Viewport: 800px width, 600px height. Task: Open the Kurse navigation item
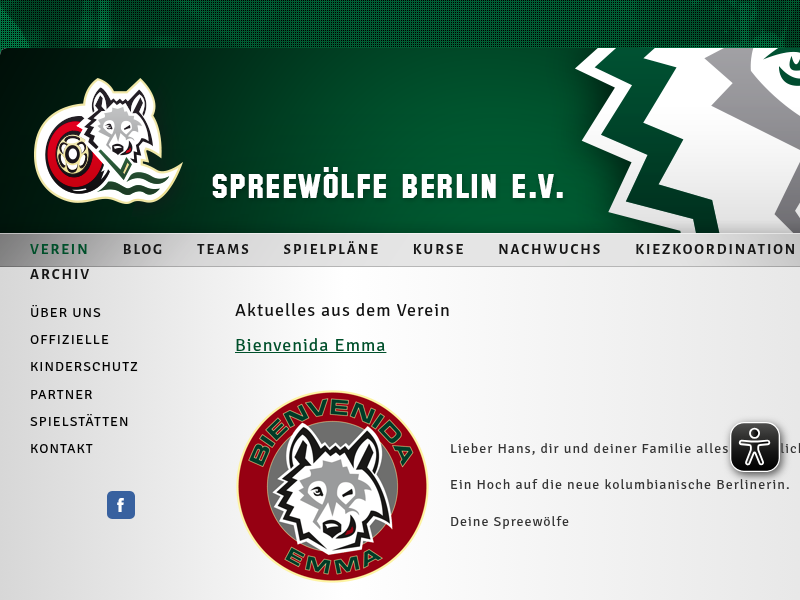(x=439, y=249)
